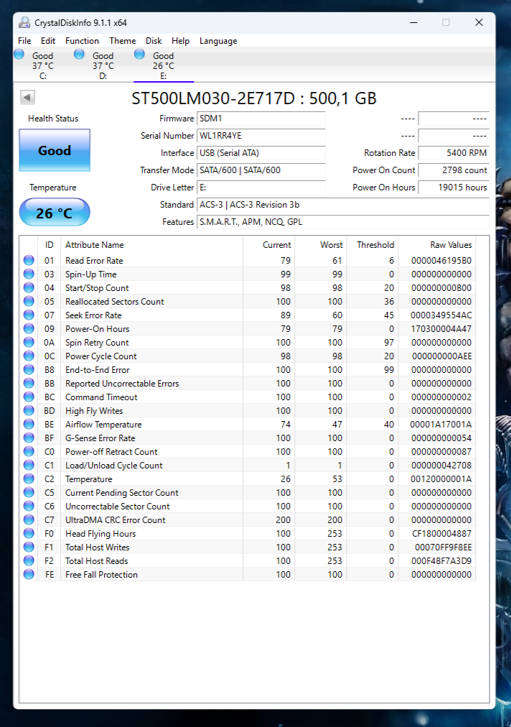Select the Temperature attribute row C2
The height and width of the screenshot is (727, 511).
tap(249, 479)
